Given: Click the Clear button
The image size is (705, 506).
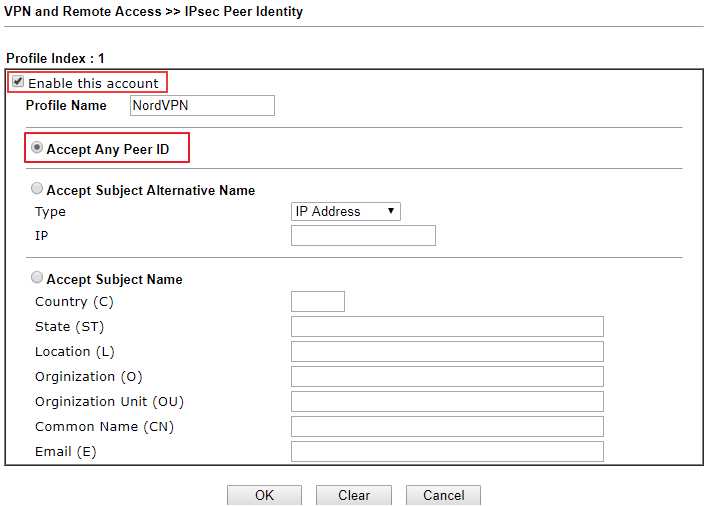Looking at the screenshot, I should point(354,495).
